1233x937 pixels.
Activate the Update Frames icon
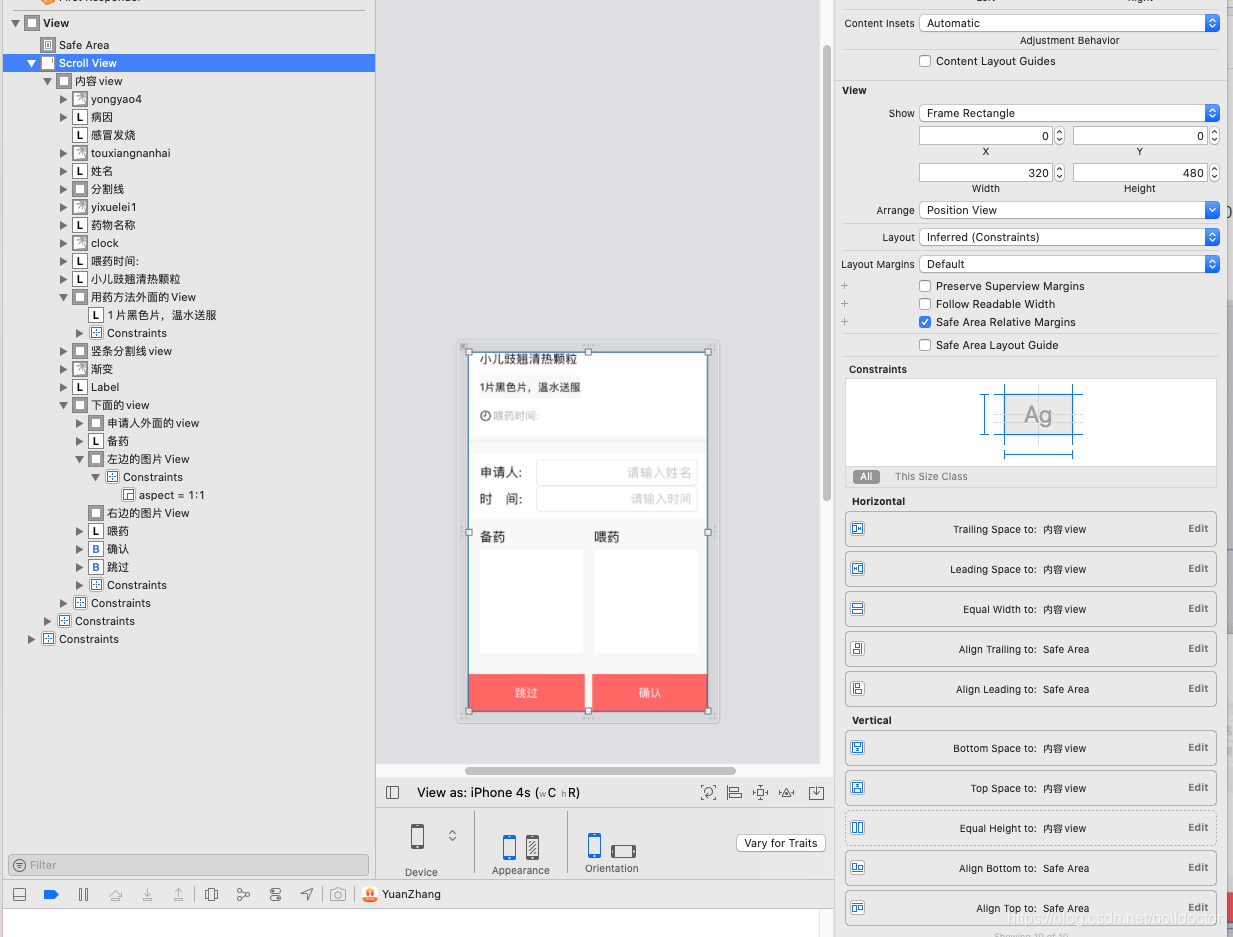pyautogui.click(x=708, y=792)
